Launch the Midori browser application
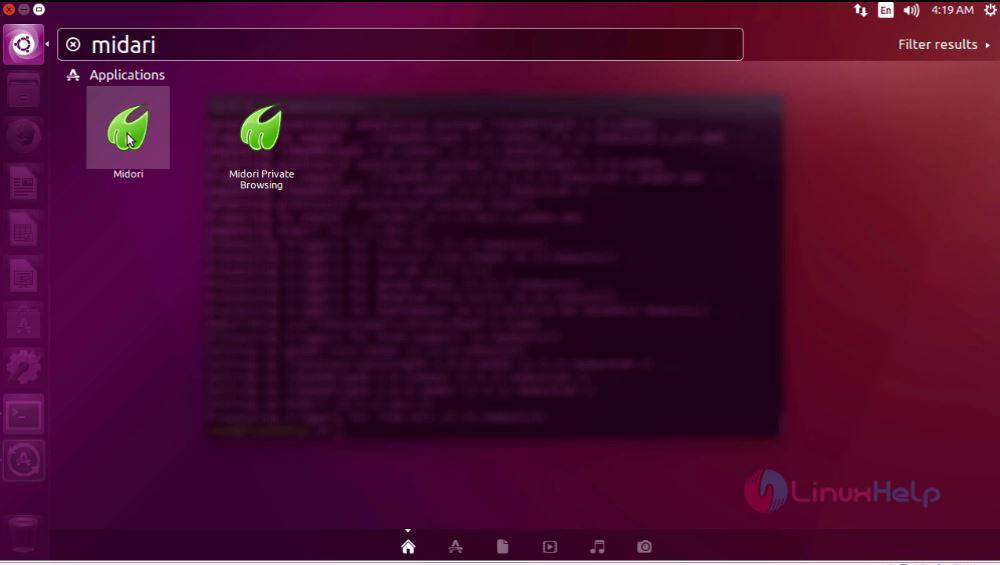Screen dimensions: 1000x565 [x=128, y=129]
